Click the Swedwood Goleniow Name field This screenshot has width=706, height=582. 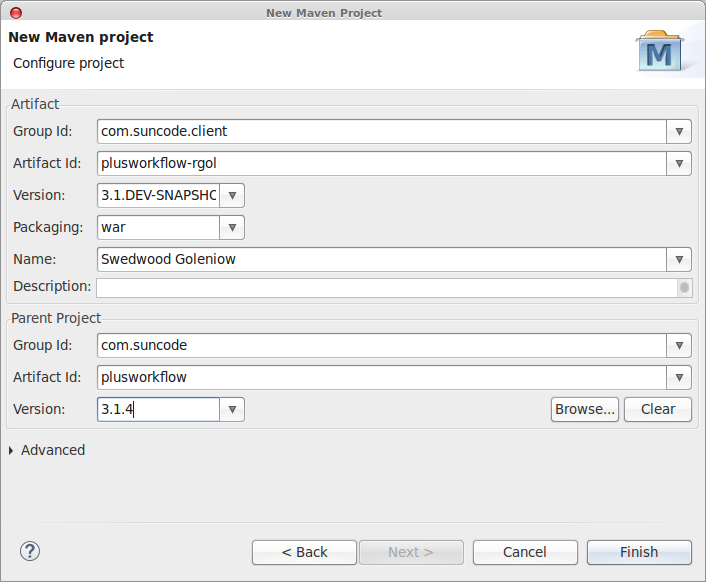pos(382,259)
